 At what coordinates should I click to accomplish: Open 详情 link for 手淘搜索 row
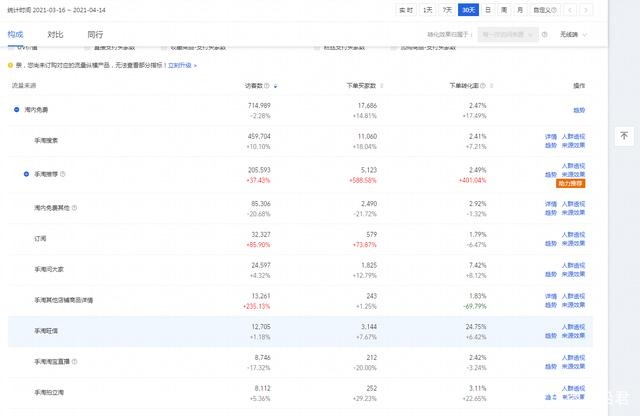click(x=551, y=136)
